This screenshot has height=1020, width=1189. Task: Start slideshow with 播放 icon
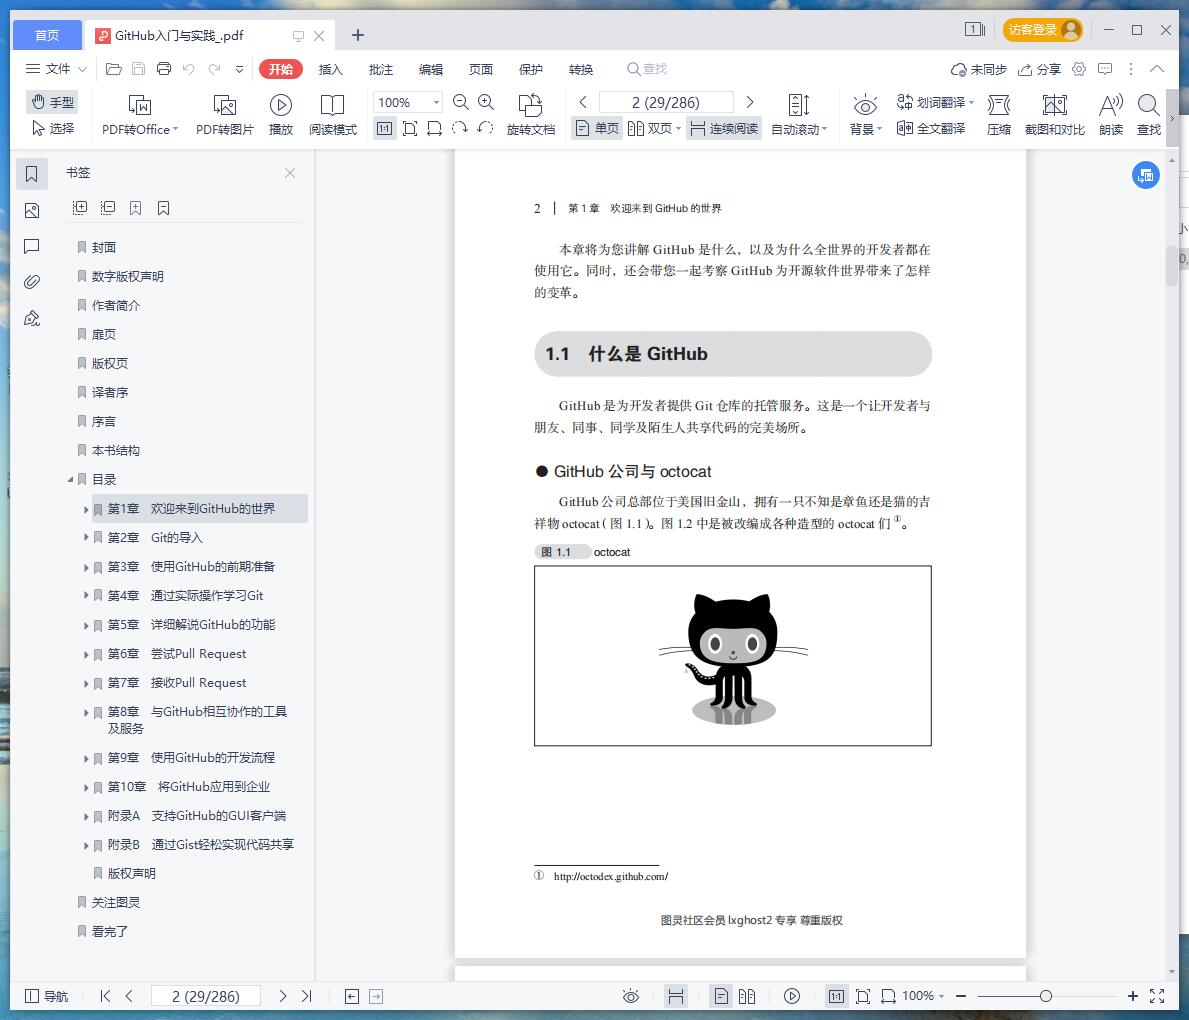(281, 115)
